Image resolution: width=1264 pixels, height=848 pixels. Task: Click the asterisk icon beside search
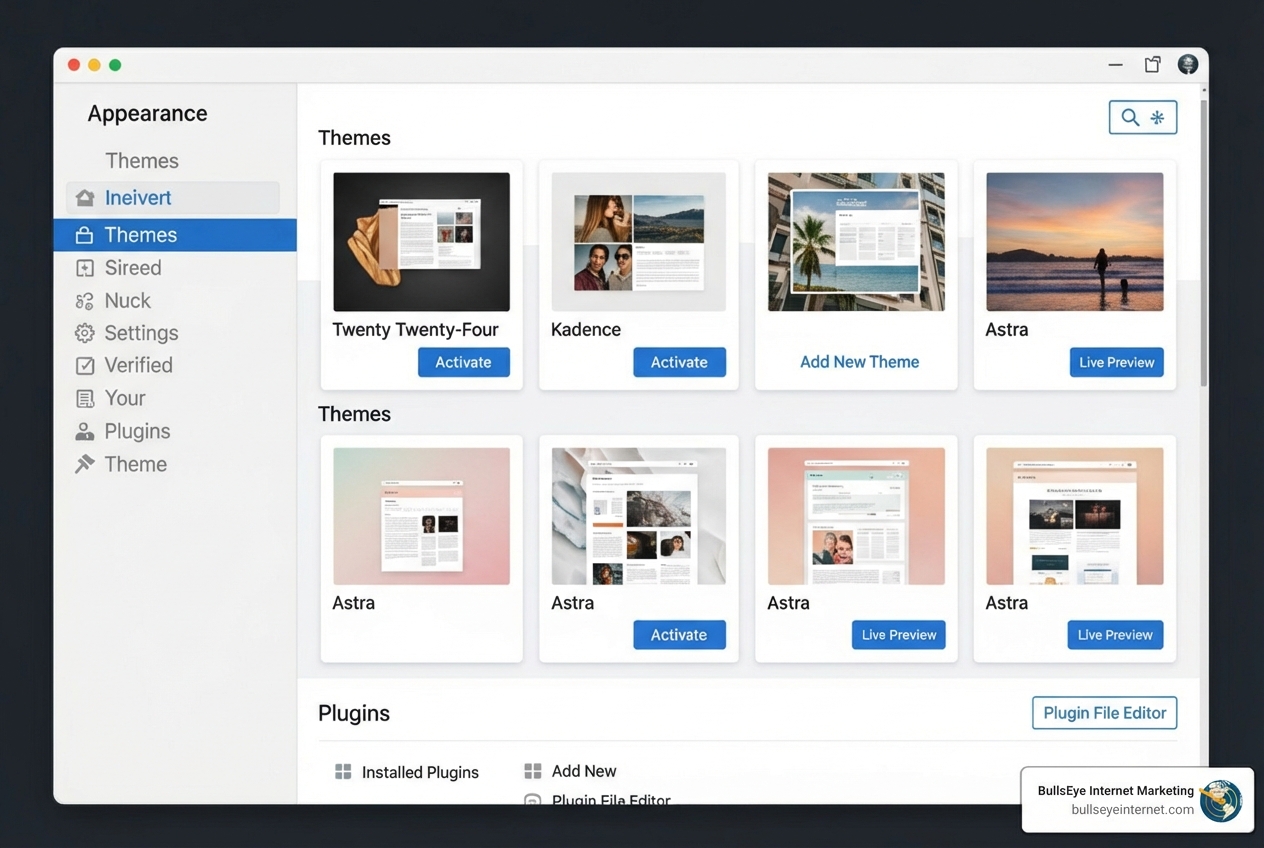point(1157,117)
